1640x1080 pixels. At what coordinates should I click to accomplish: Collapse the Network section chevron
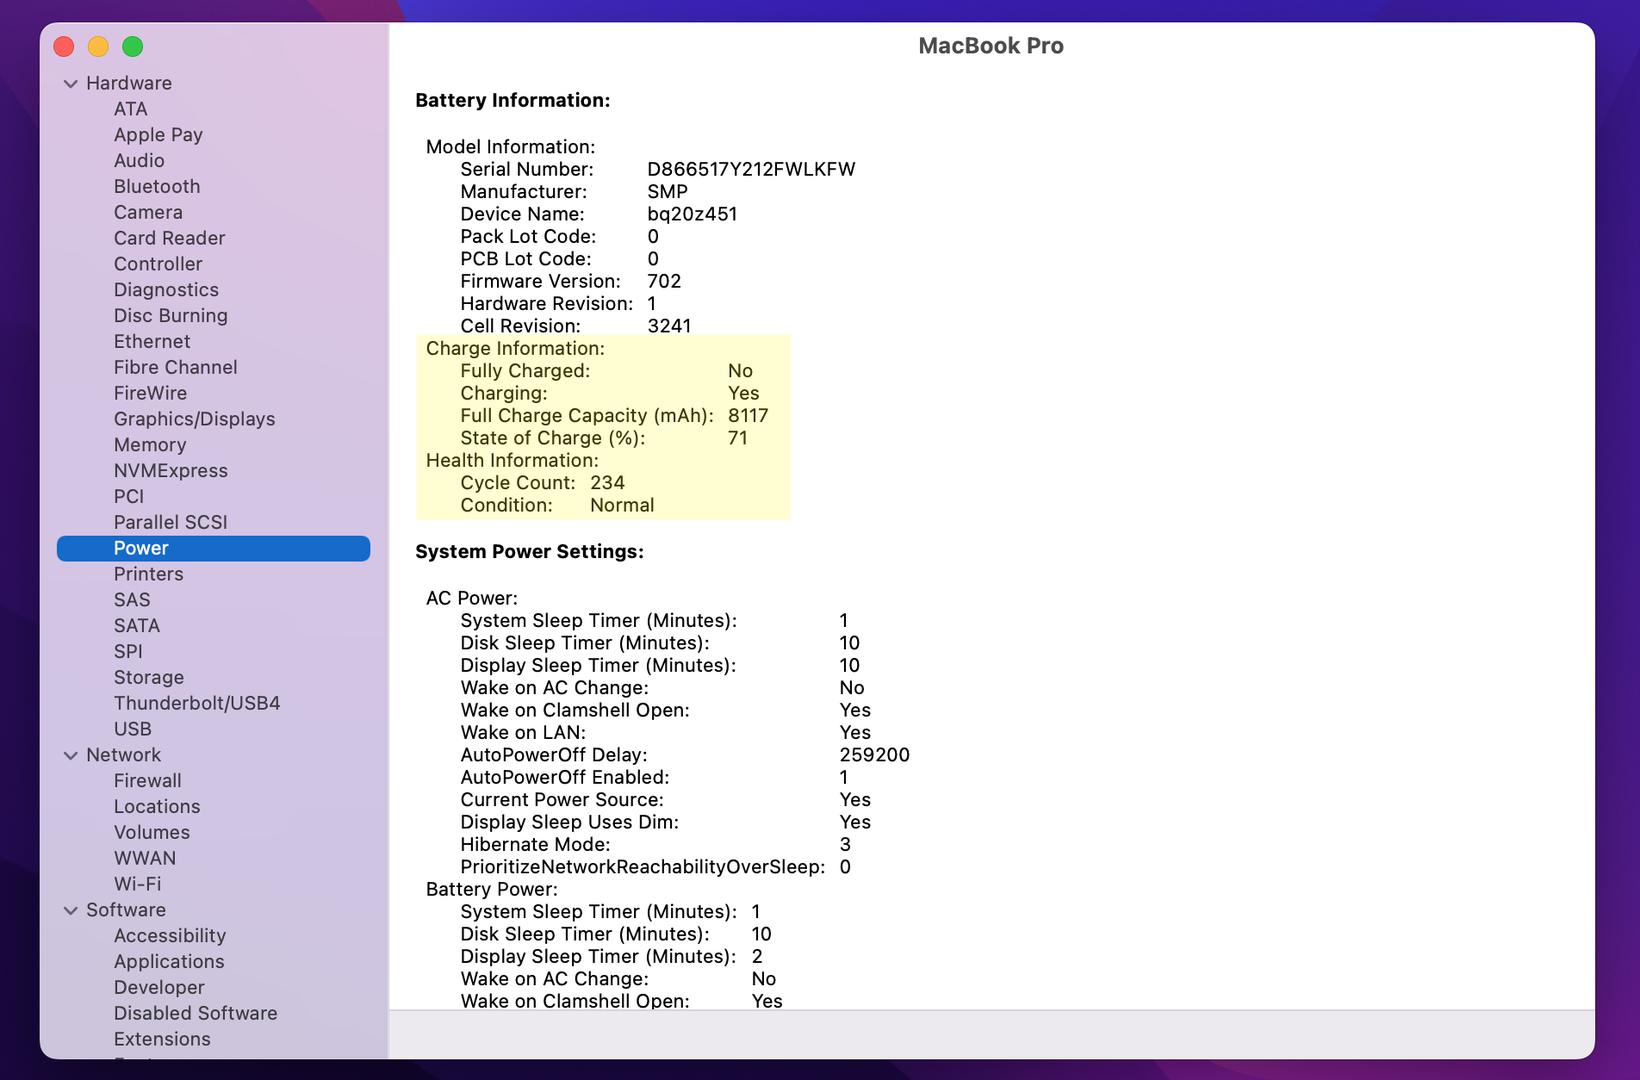[70, 756]
